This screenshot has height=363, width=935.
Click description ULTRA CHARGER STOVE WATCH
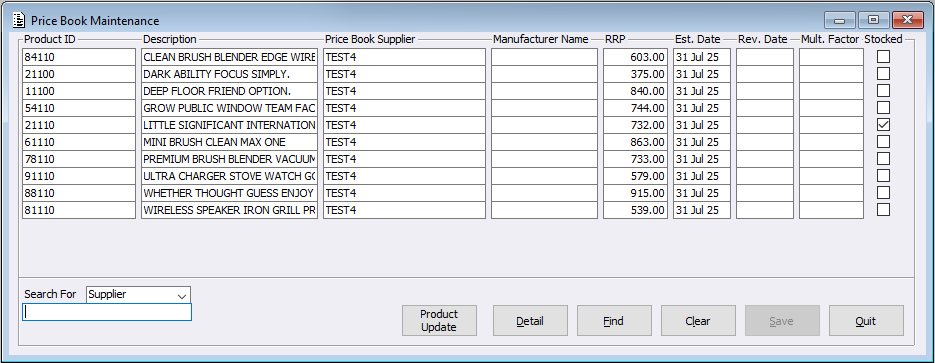[x=230, y=176]
